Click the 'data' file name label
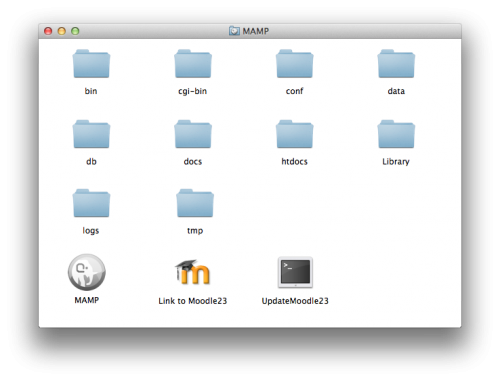The height and width of the screenshot is (381, 500). (396, 91)
